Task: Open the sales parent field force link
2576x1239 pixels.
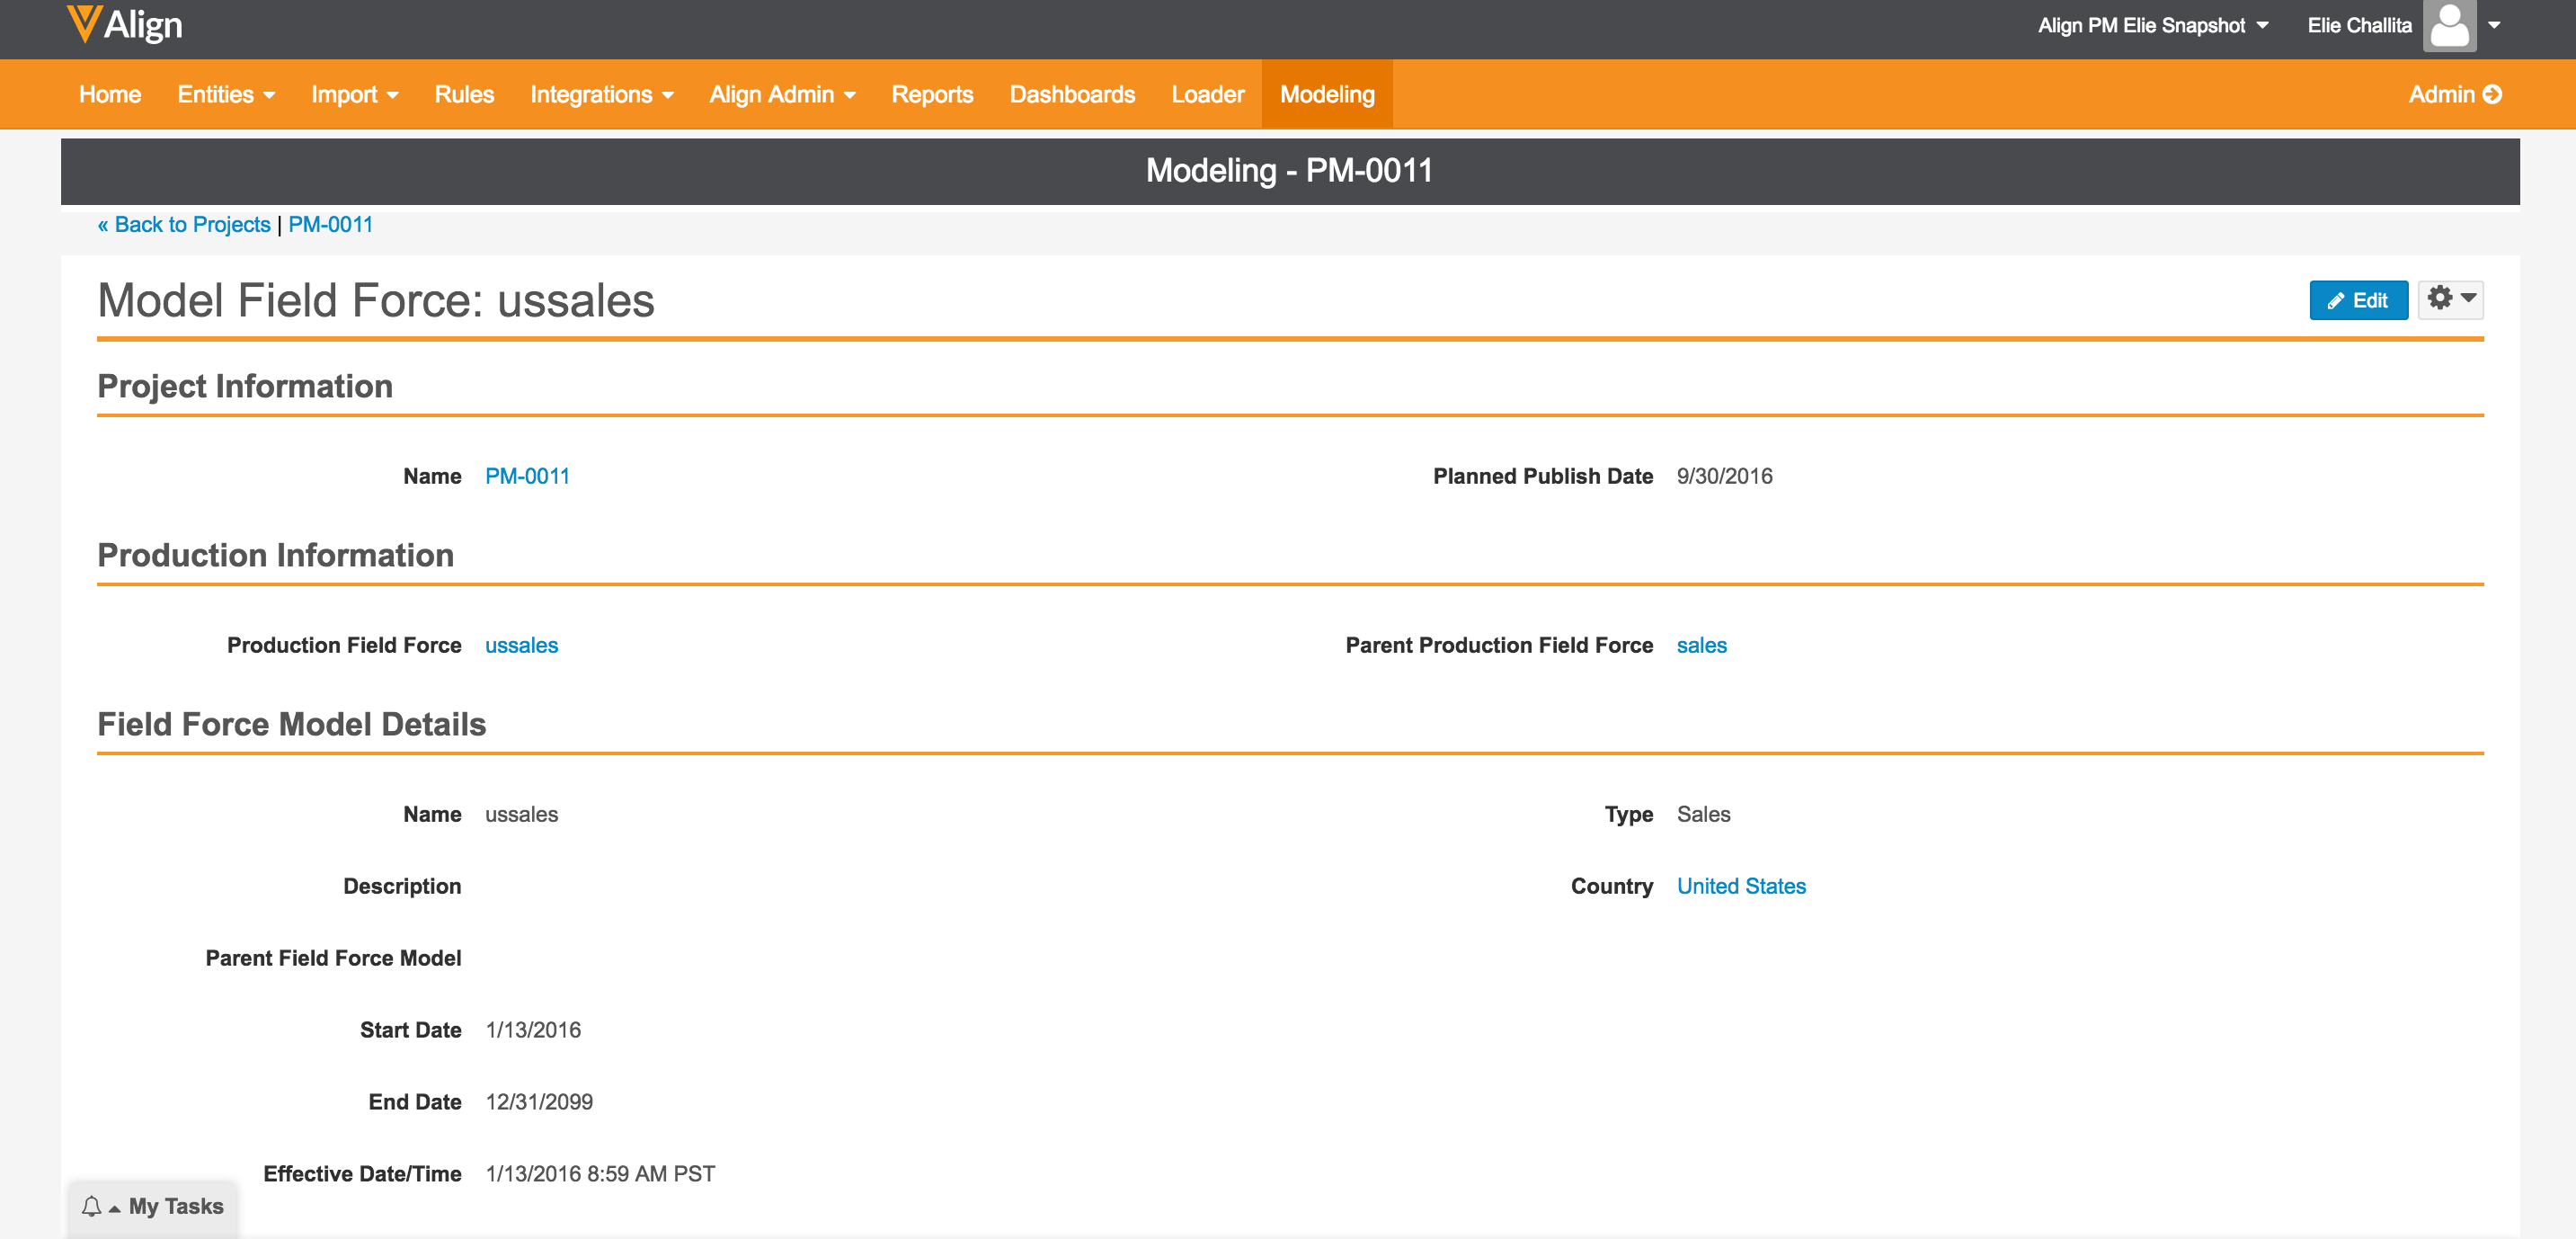Action: click(1701, 645)
